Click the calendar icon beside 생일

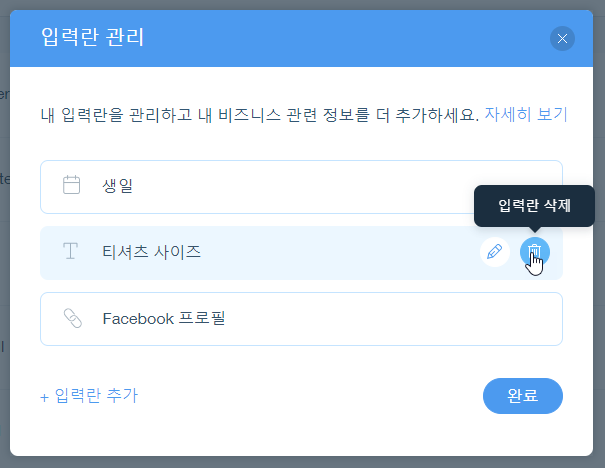click(71, 185)
